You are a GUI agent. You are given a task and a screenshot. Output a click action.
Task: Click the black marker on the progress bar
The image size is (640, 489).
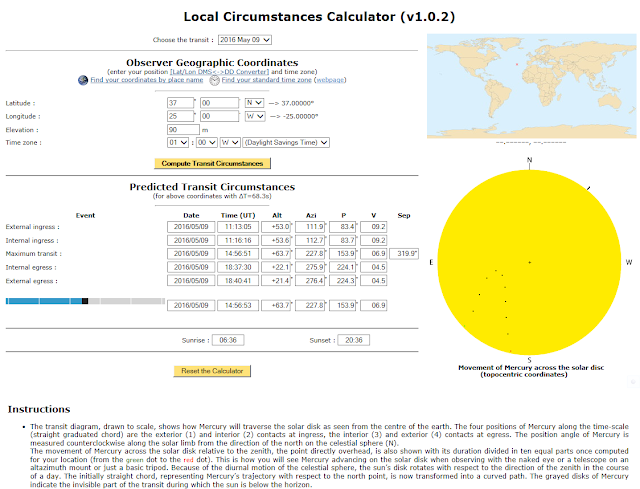click(85, 301)
